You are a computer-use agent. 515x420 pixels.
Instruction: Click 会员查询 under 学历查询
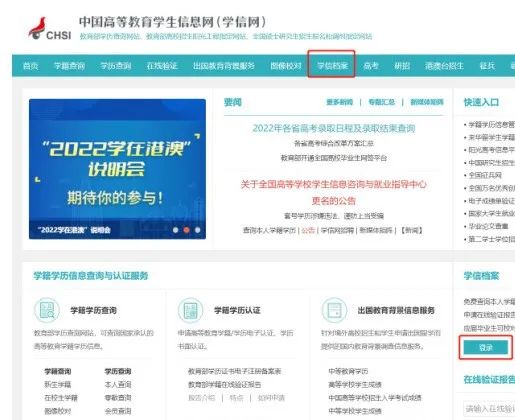118,411
